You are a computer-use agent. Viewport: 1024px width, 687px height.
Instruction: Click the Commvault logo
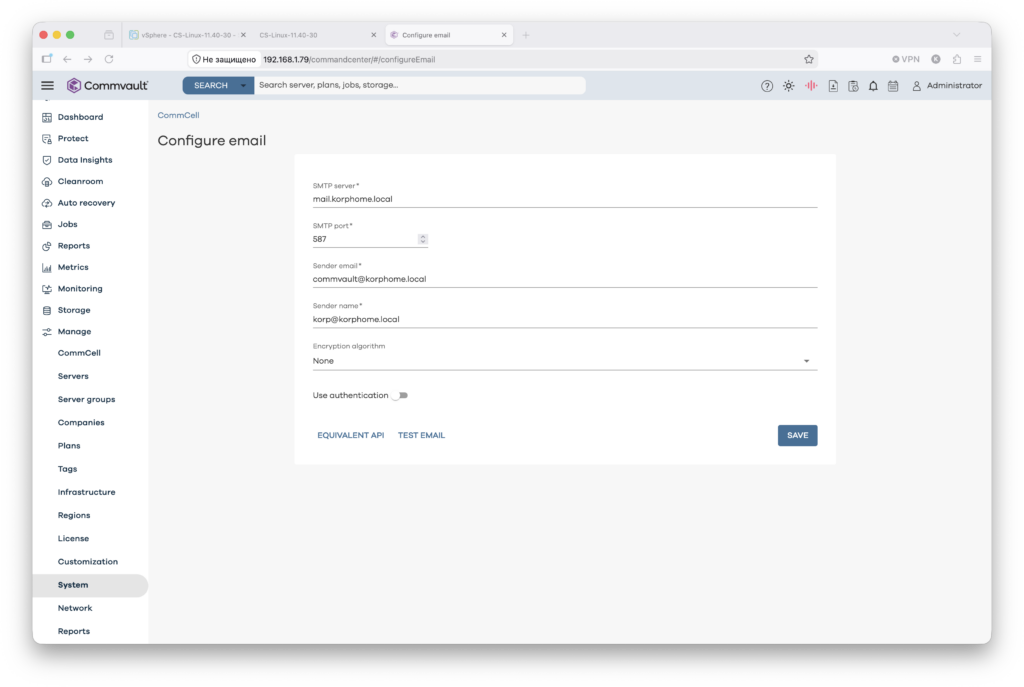108,86
